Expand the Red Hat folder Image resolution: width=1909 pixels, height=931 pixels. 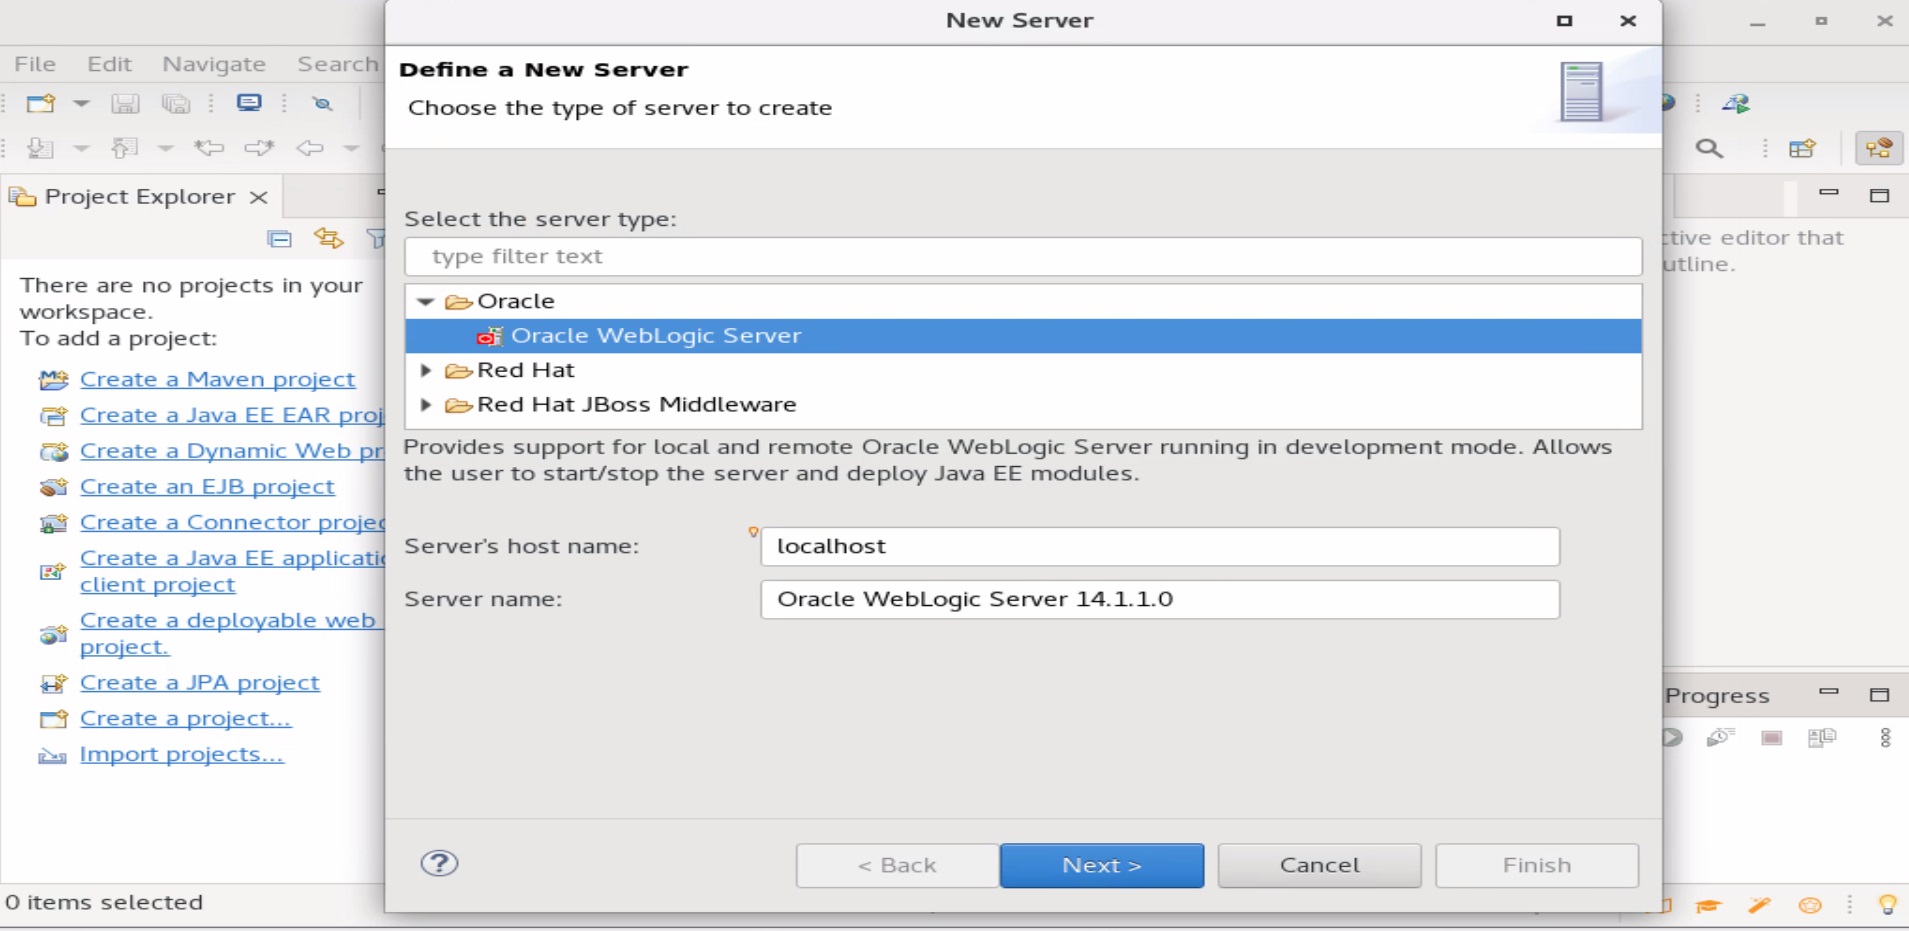point(426,370)
